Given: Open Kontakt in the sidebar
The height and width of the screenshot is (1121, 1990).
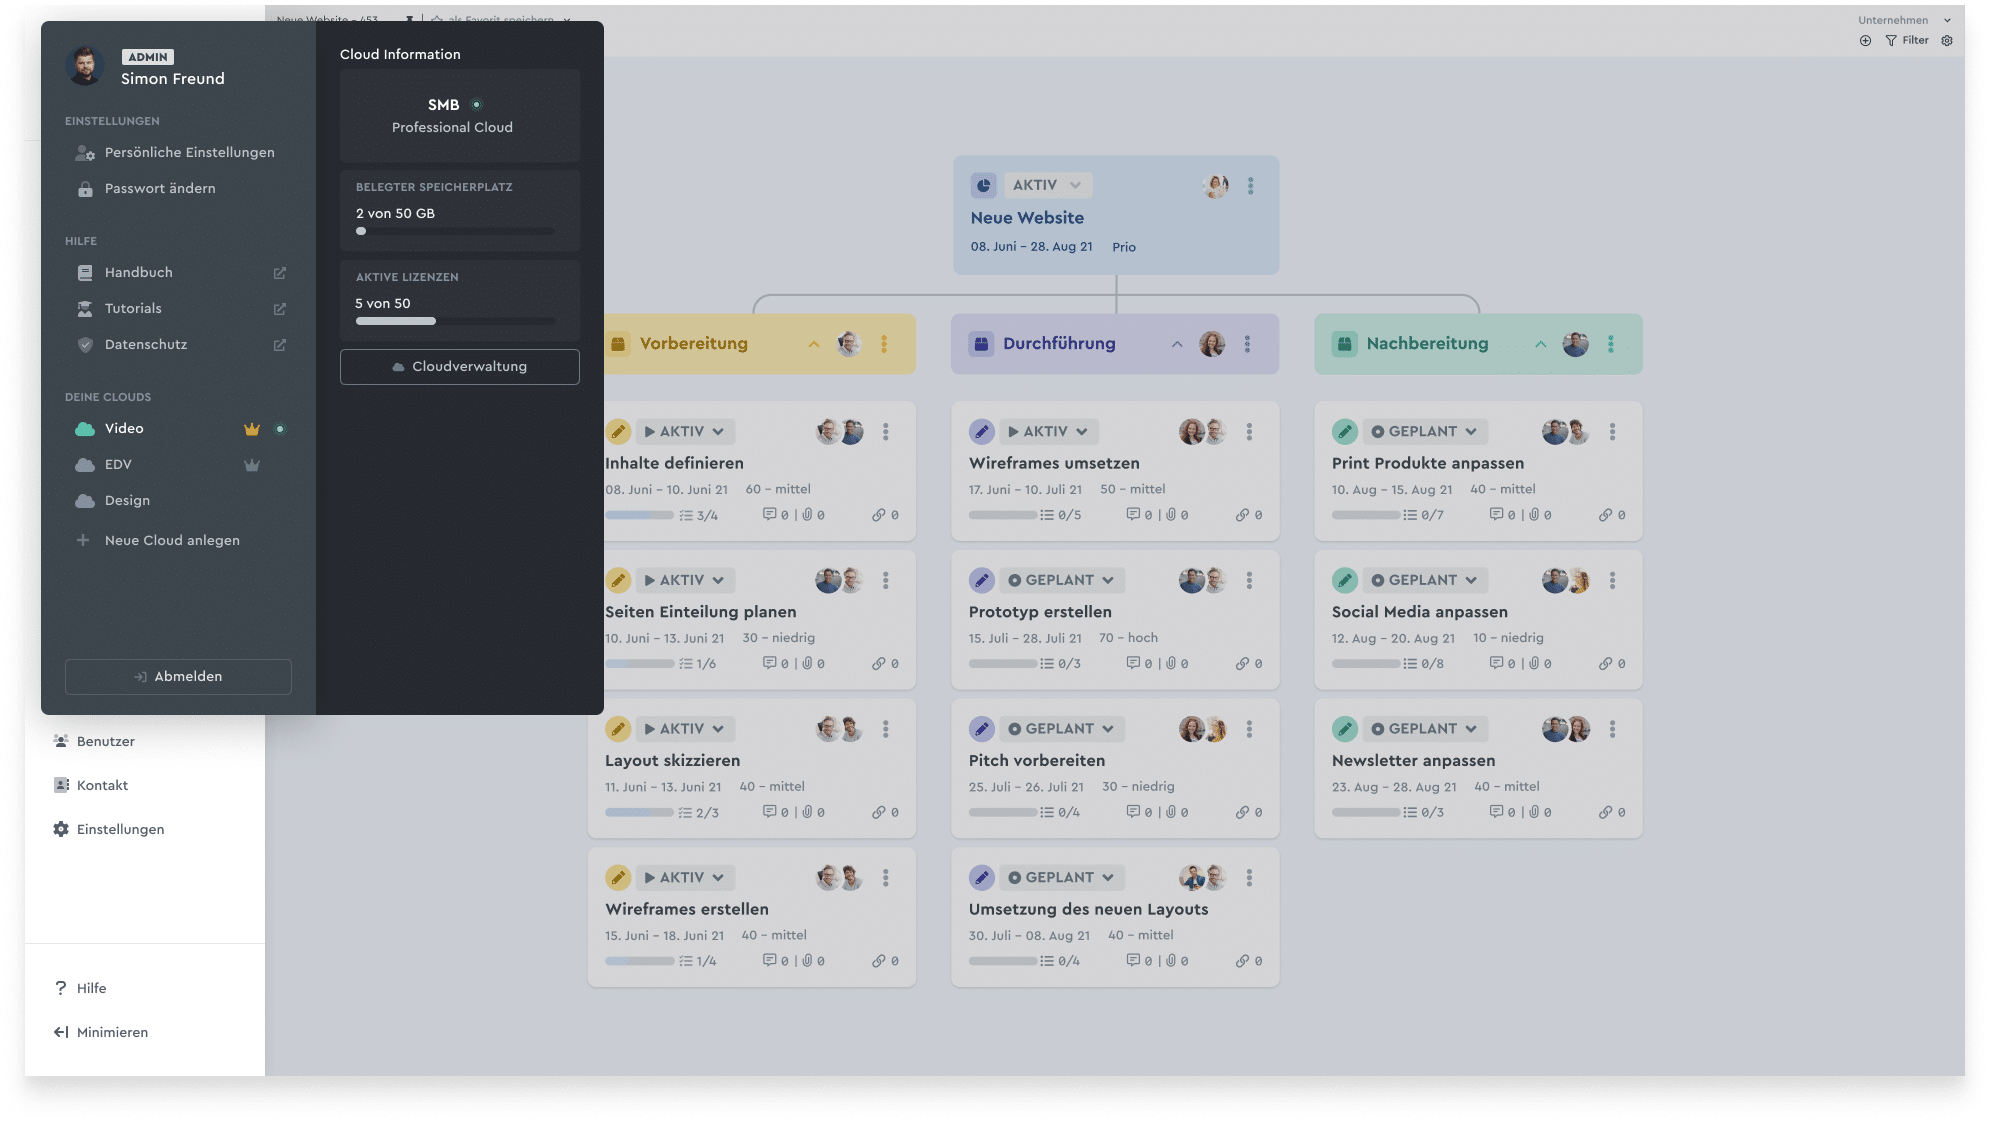Looking at the screenshot, I should click(91, 785).
